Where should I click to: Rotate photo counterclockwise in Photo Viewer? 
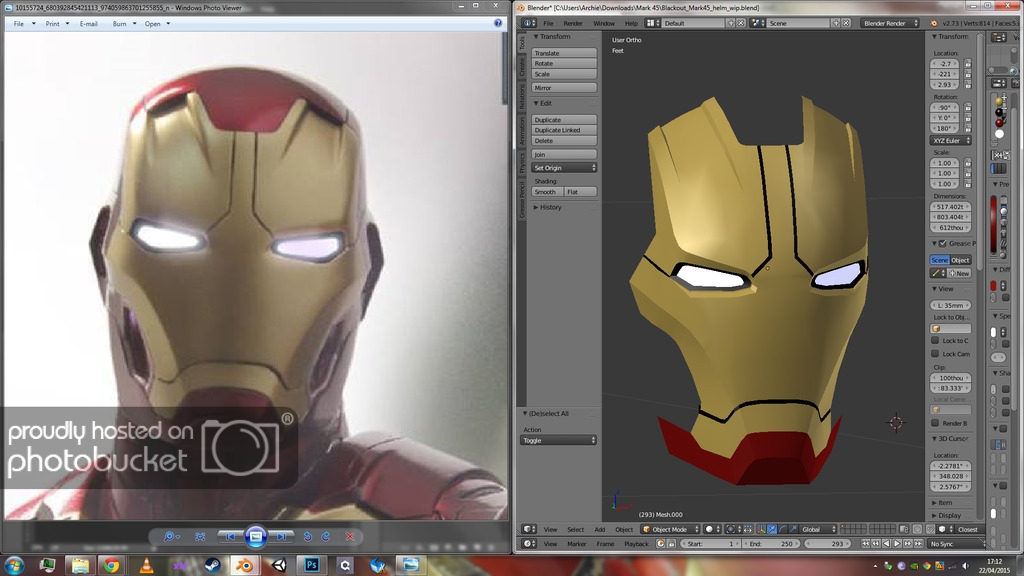308,537
